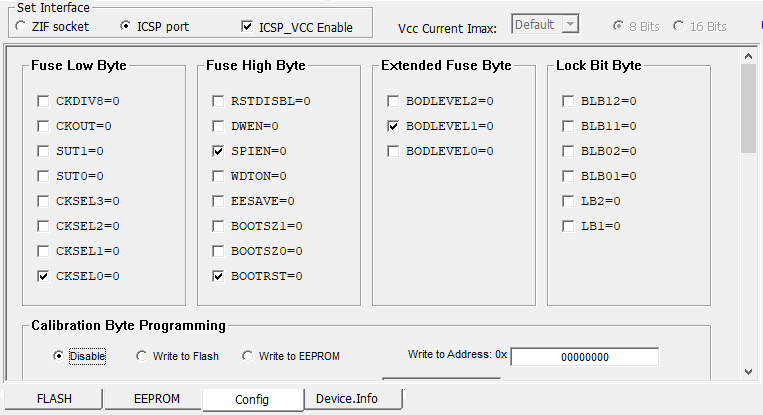The image size is (763, 415).
Task: Select the ZIF socket interface option
Action: [x=20, y=26]
